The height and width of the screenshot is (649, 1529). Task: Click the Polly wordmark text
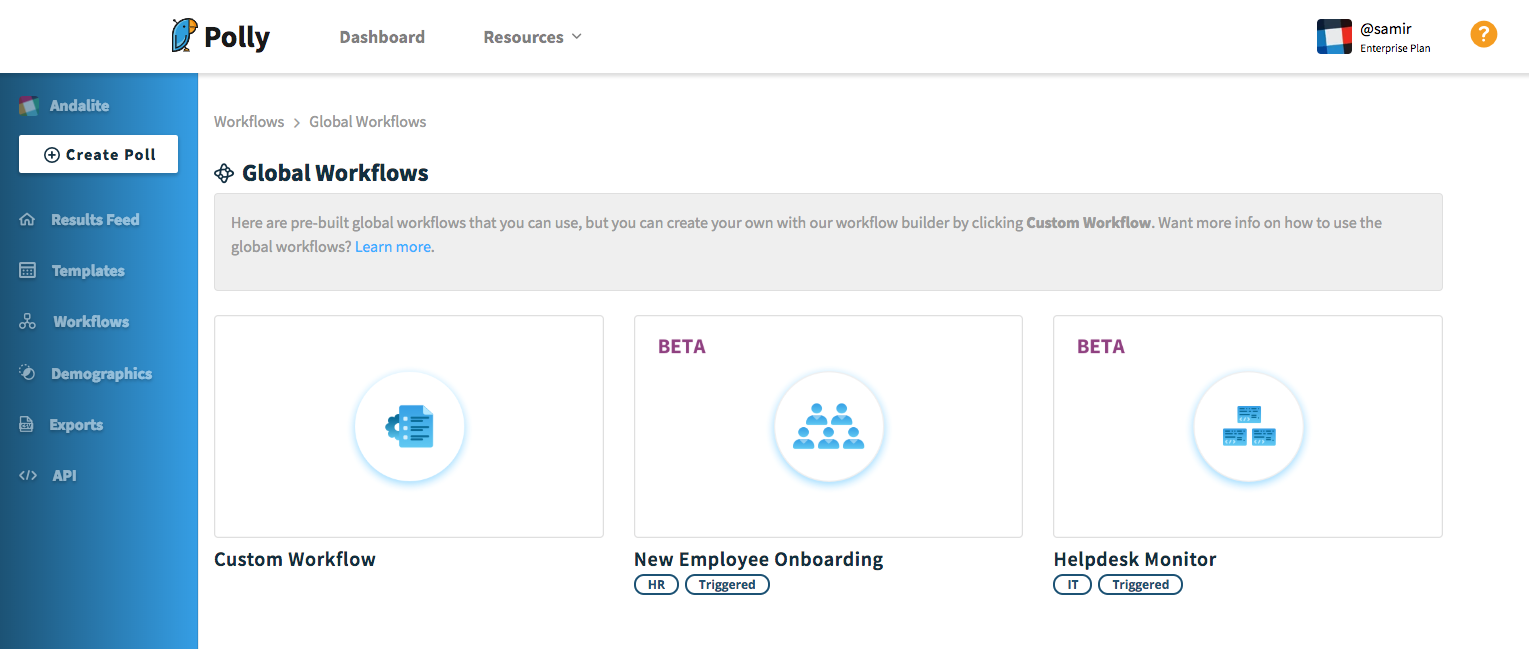(x=237, y=37)
